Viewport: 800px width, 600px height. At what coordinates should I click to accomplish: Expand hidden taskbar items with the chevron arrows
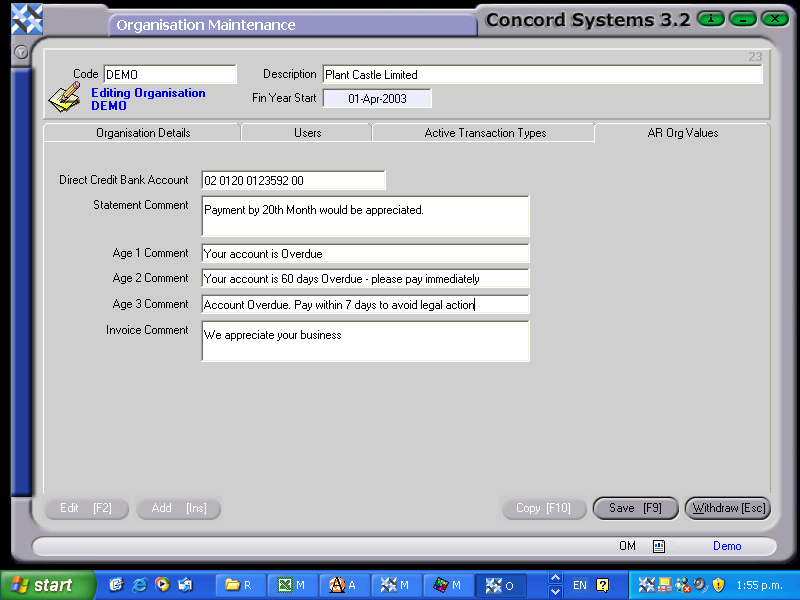[x=554, y=585]
